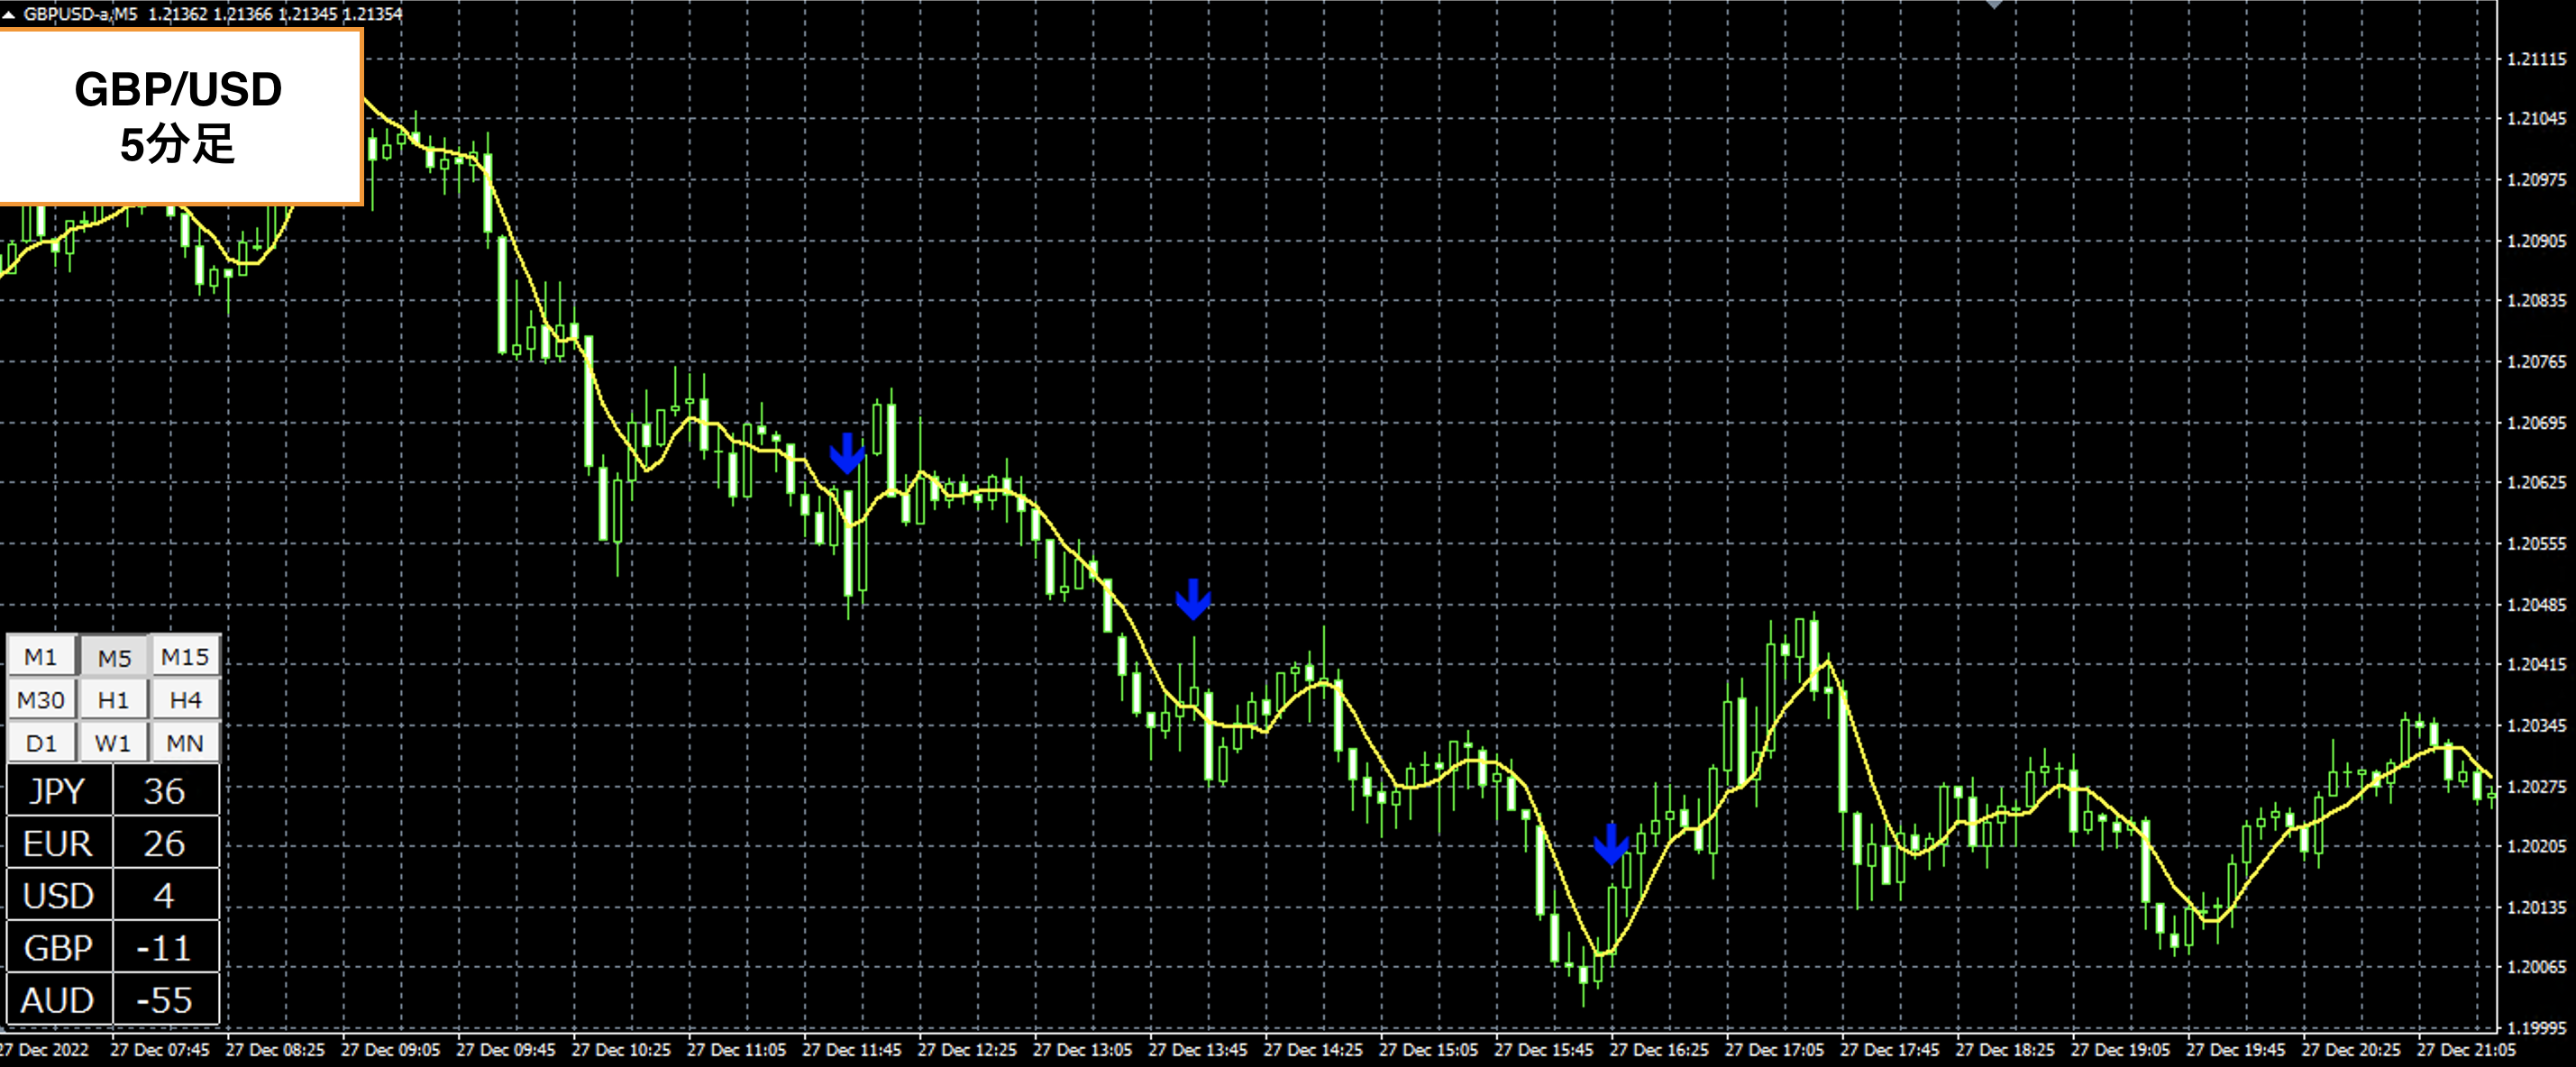Screen dimensions: 2576x1067
Task: Select the highlighted M5 timeframe button
Action: [114, 657]
